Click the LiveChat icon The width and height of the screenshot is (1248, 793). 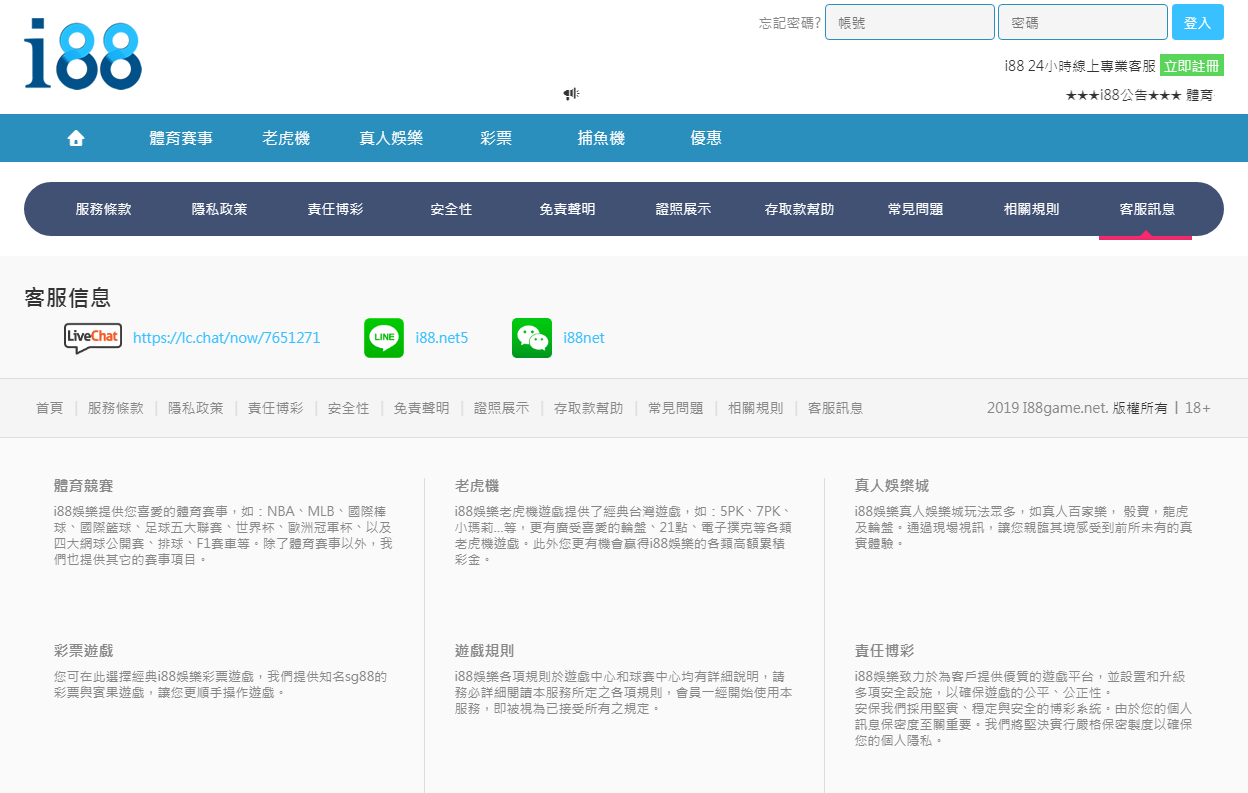[92, 338]
